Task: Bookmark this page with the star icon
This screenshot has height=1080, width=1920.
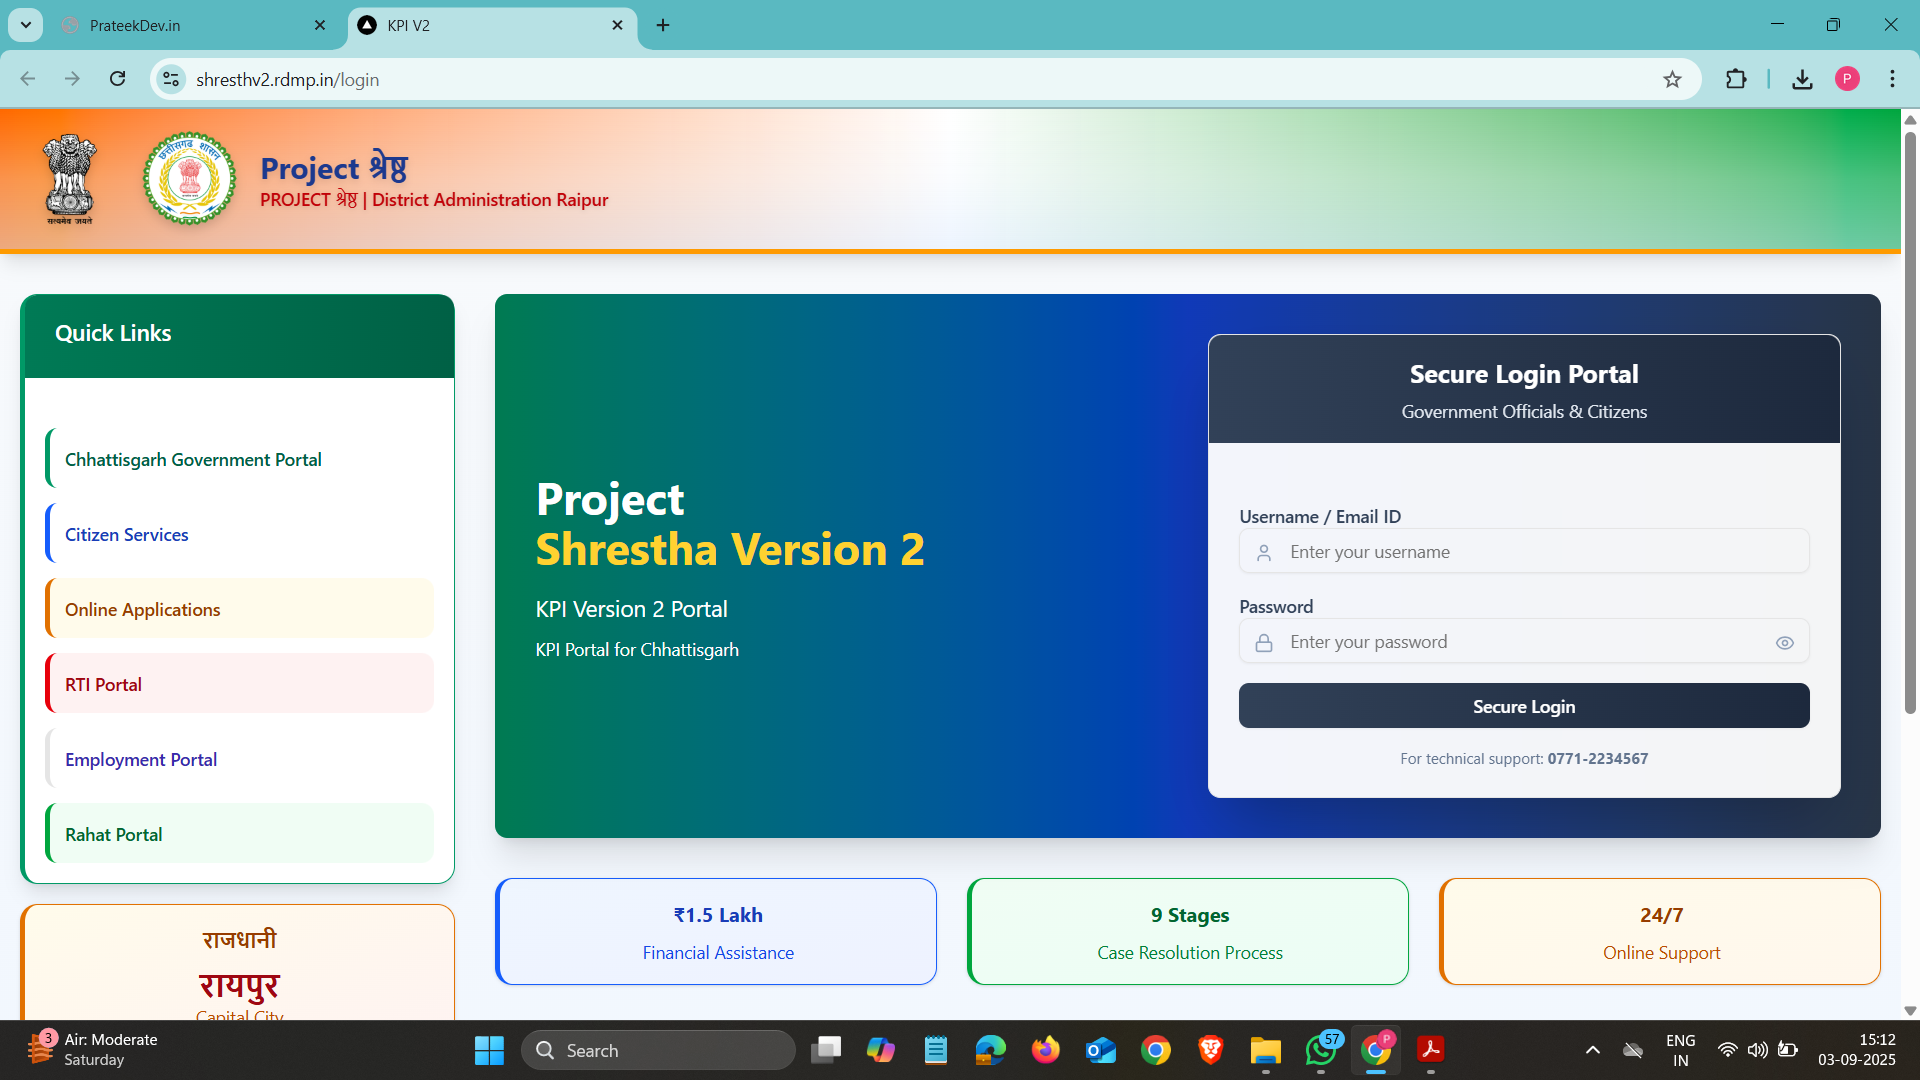Action: [x=1672, y=79]
